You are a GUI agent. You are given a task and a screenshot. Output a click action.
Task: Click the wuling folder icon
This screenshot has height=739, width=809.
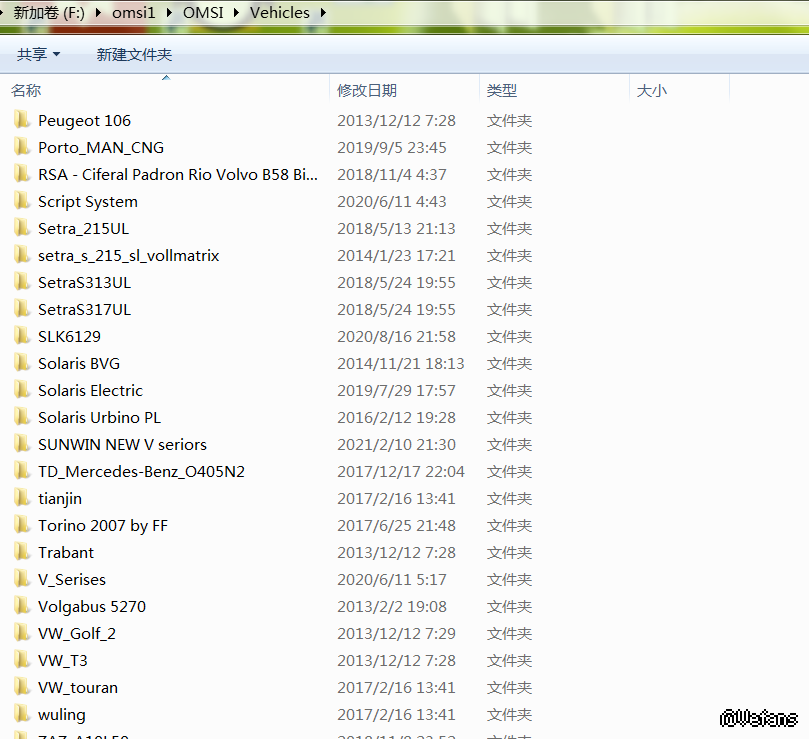coord(22,714)
